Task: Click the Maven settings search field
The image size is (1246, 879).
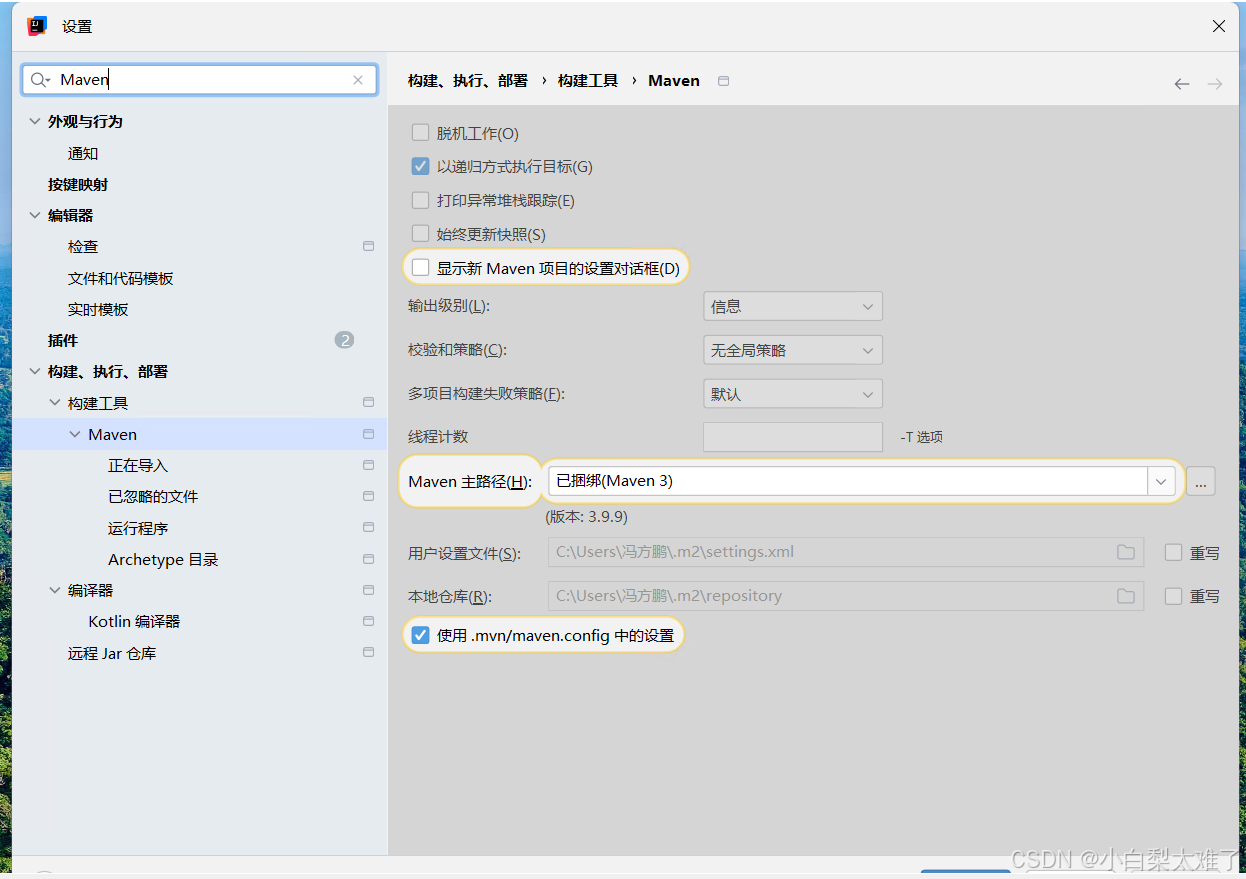Action: point(200,80)
